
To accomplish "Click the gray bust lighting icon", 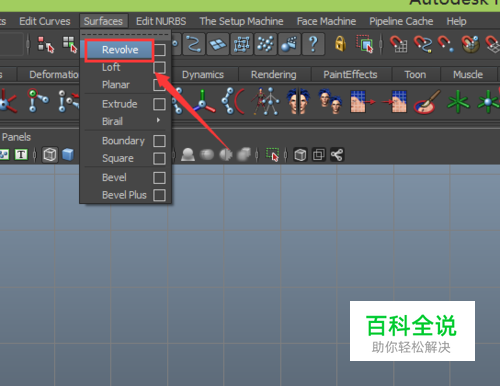I will 188,155.
